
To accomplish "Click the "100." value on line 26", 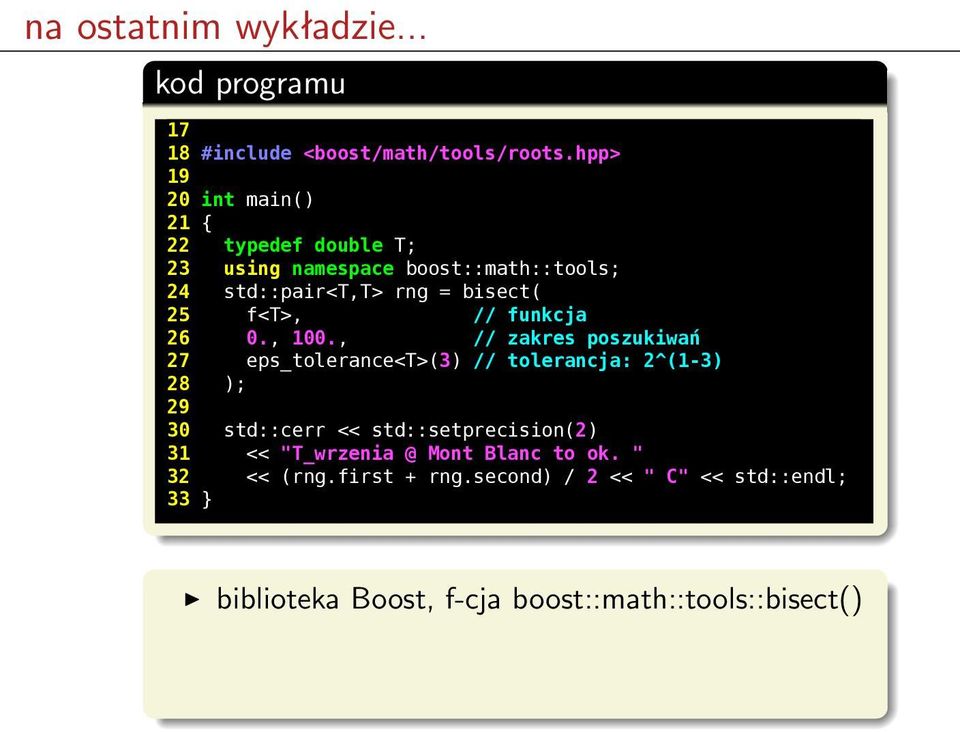I will 314,338.
